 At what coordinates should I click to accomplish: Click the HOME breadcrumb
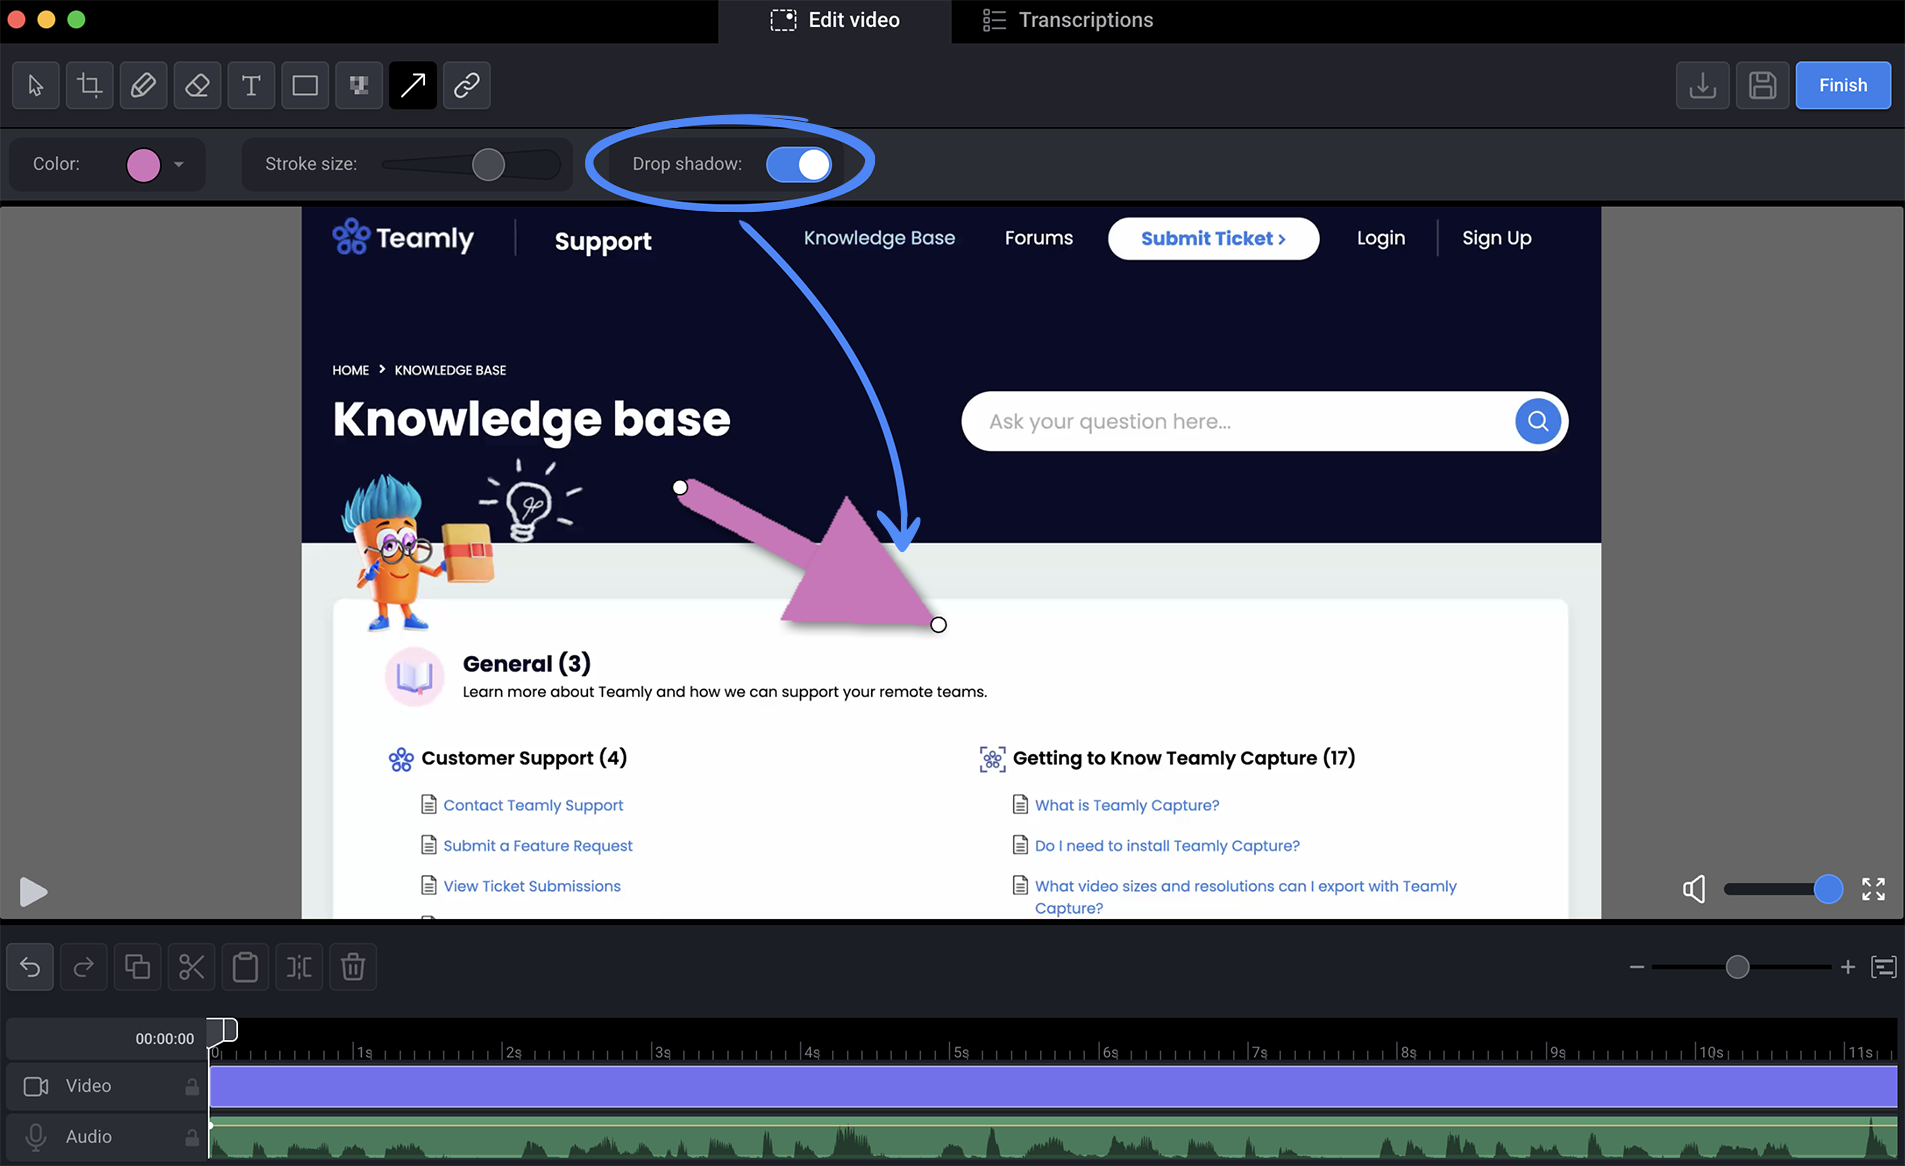[x=350, y=370]
